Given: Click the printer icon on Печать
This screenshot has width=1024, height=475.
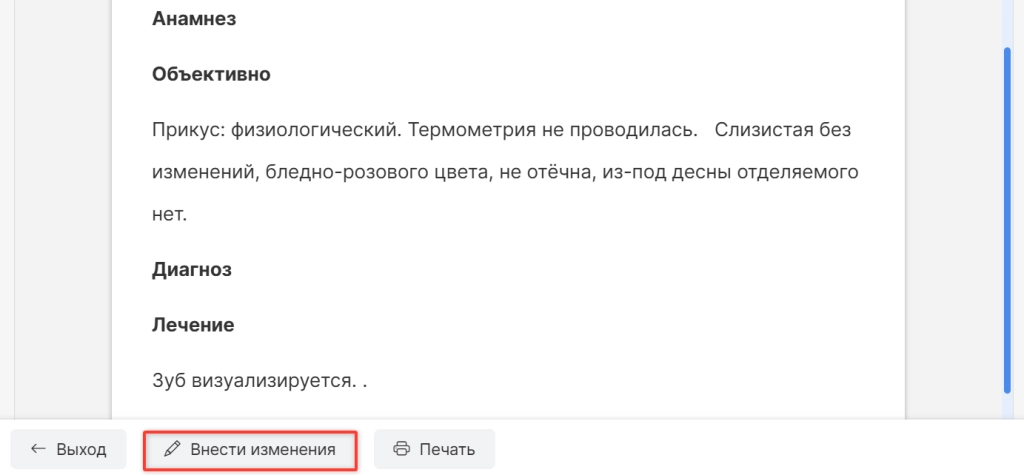Looking at the screenshot, I should click(x=402, y=449).
